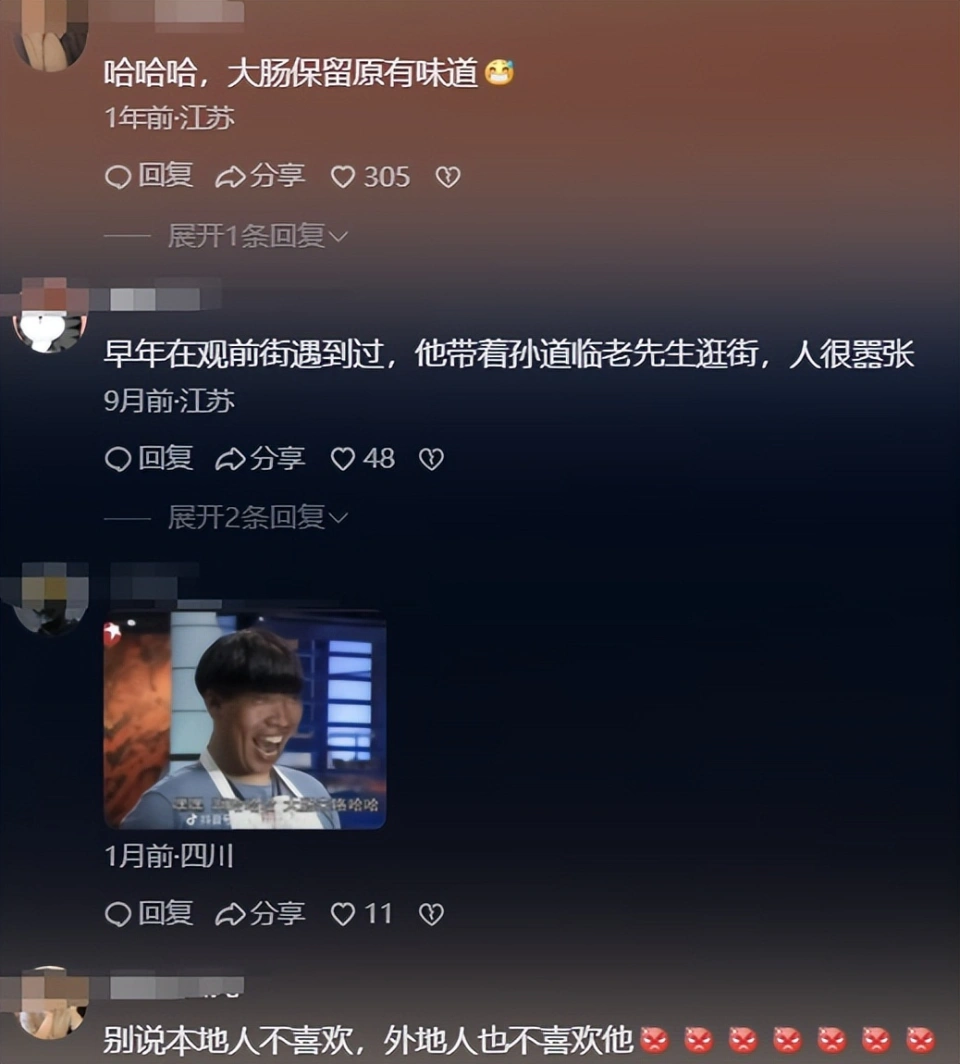The image size is (960, 1064).
Task: Tap the broken heart icon beside 11 likes
Action: click(431, 914)
